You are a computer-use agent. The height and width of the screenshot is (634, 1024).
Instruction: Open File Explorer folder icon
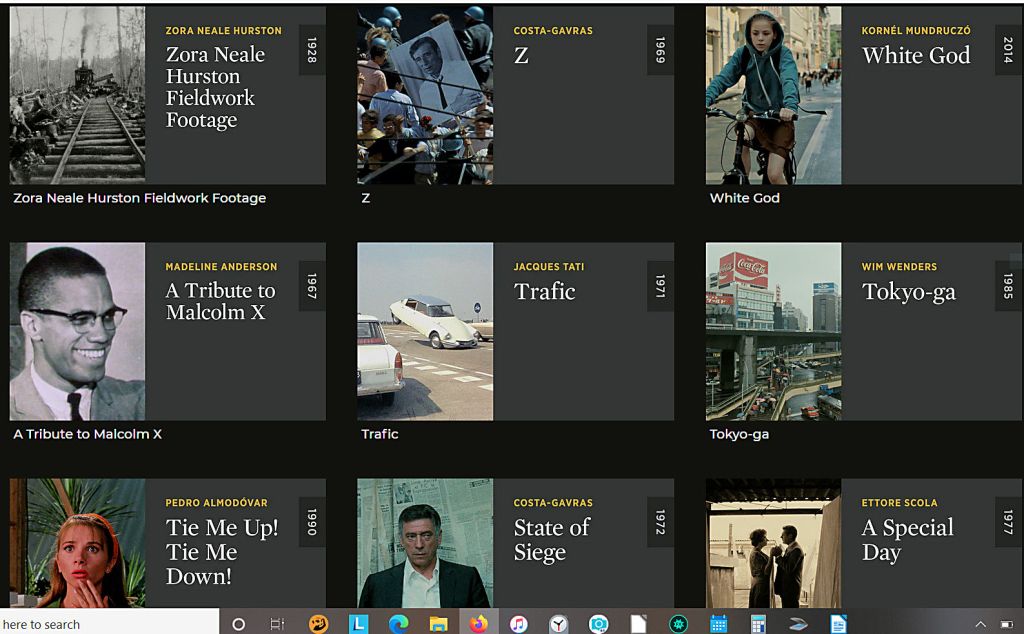[x=438, y=624]
